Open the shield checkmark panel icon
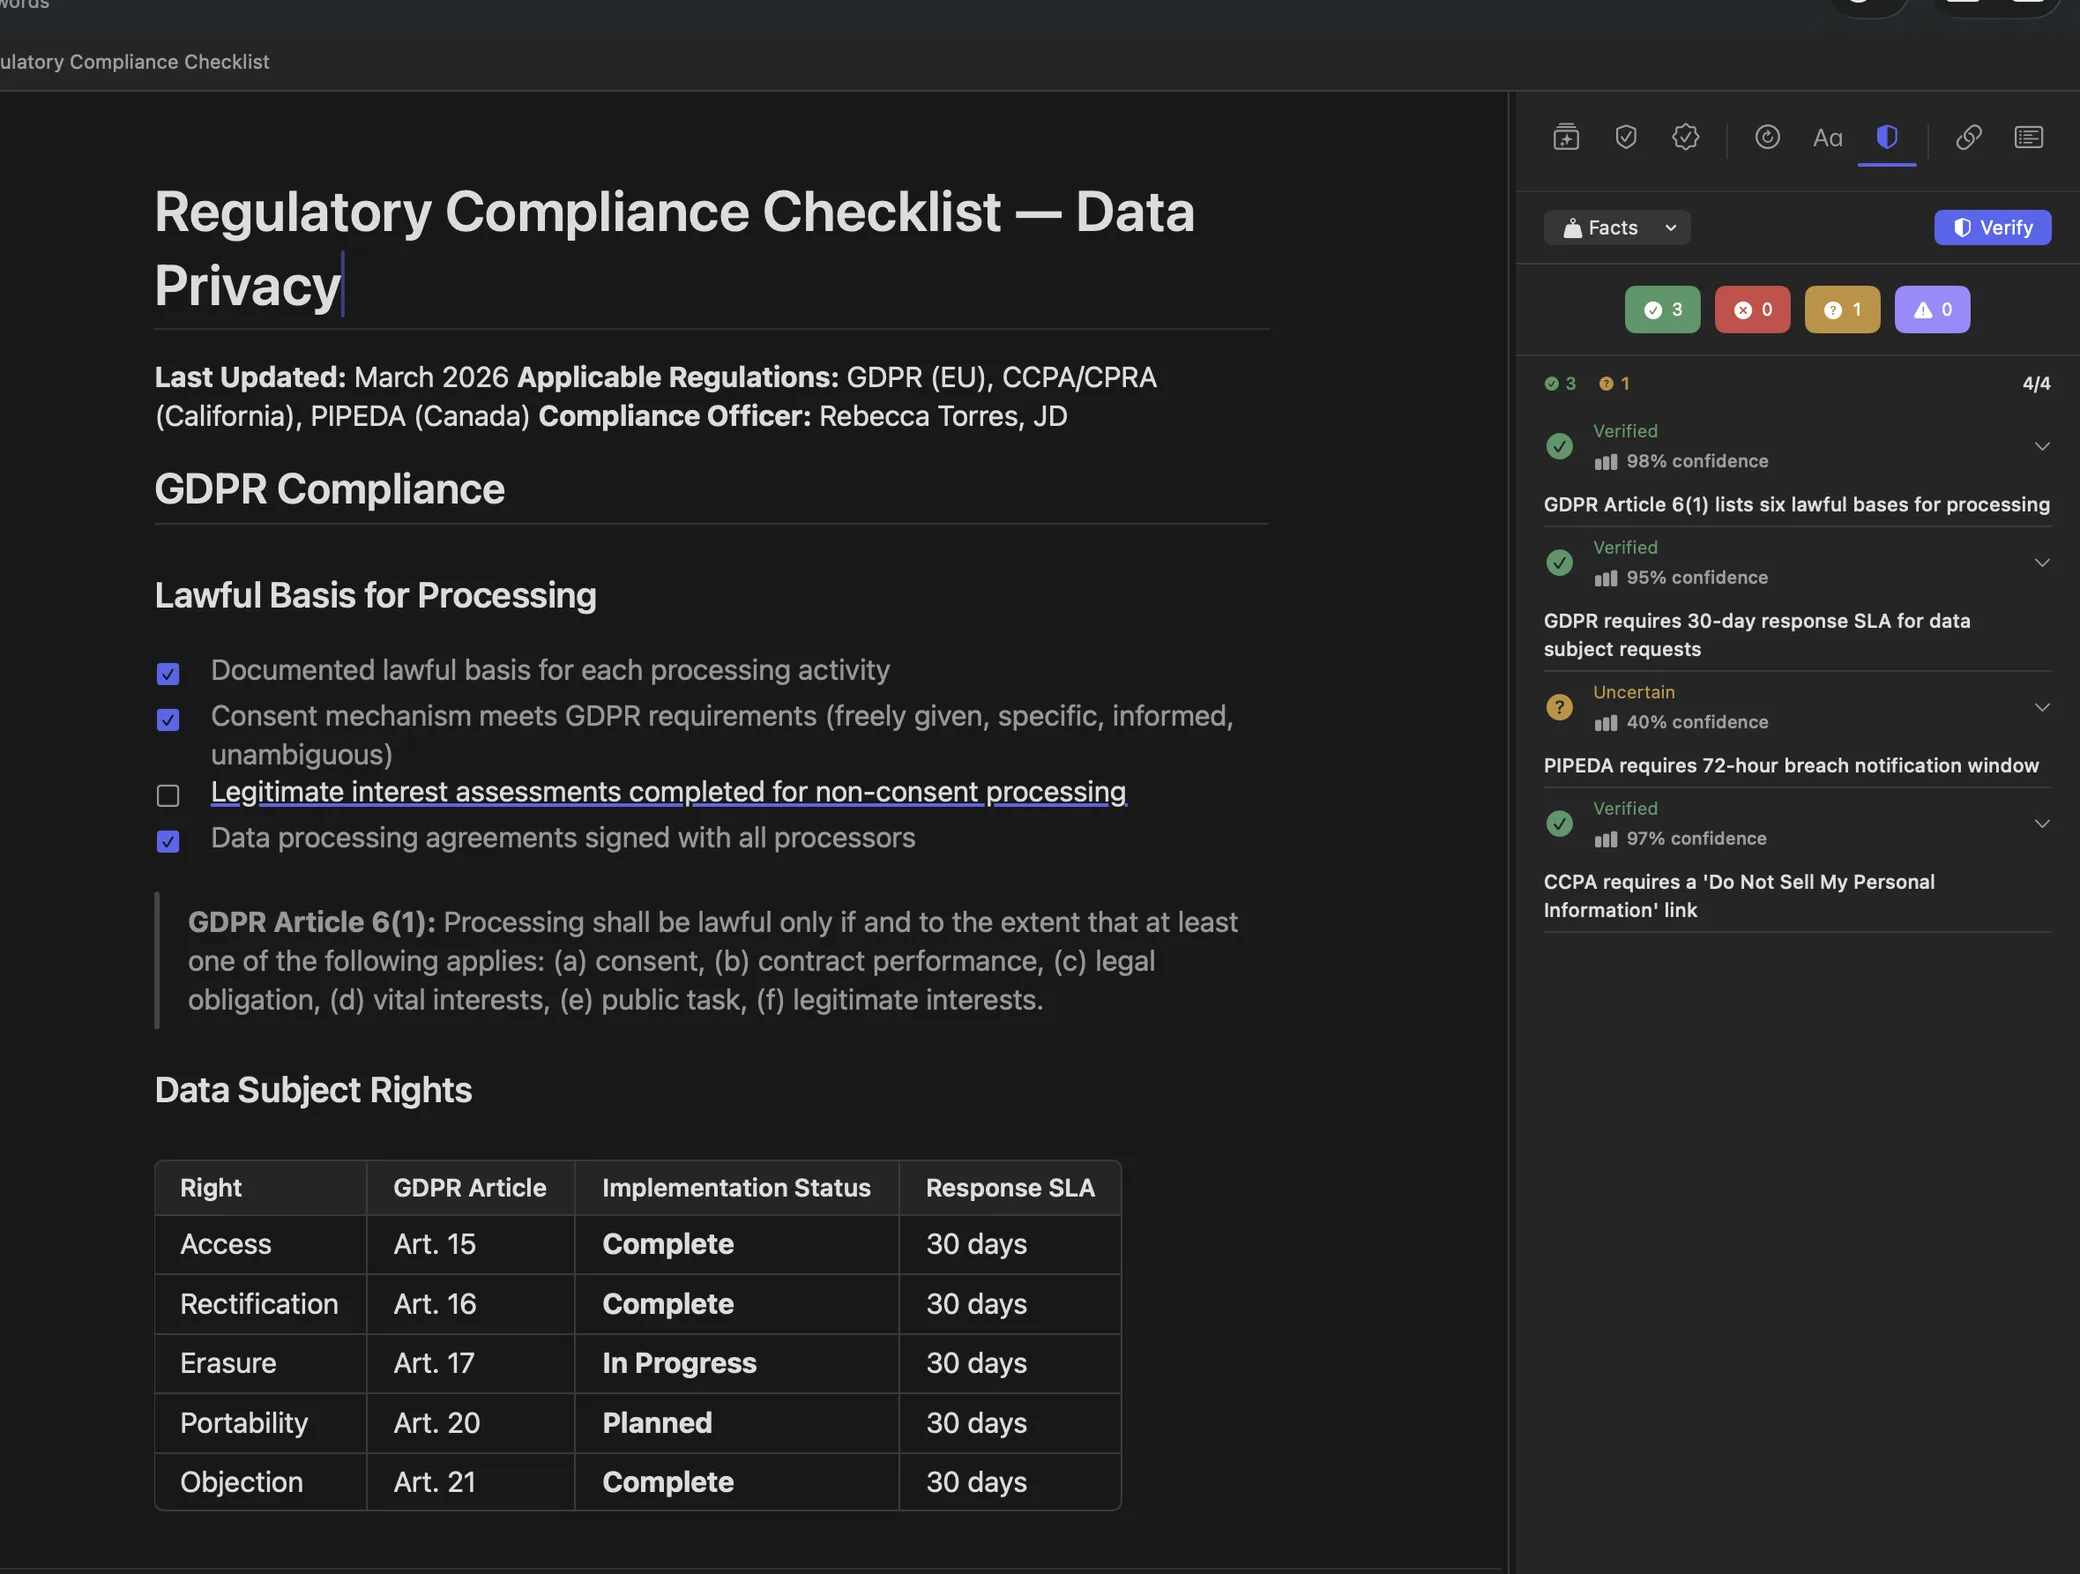2080x1574 pixels. (x=1626, y=137)
